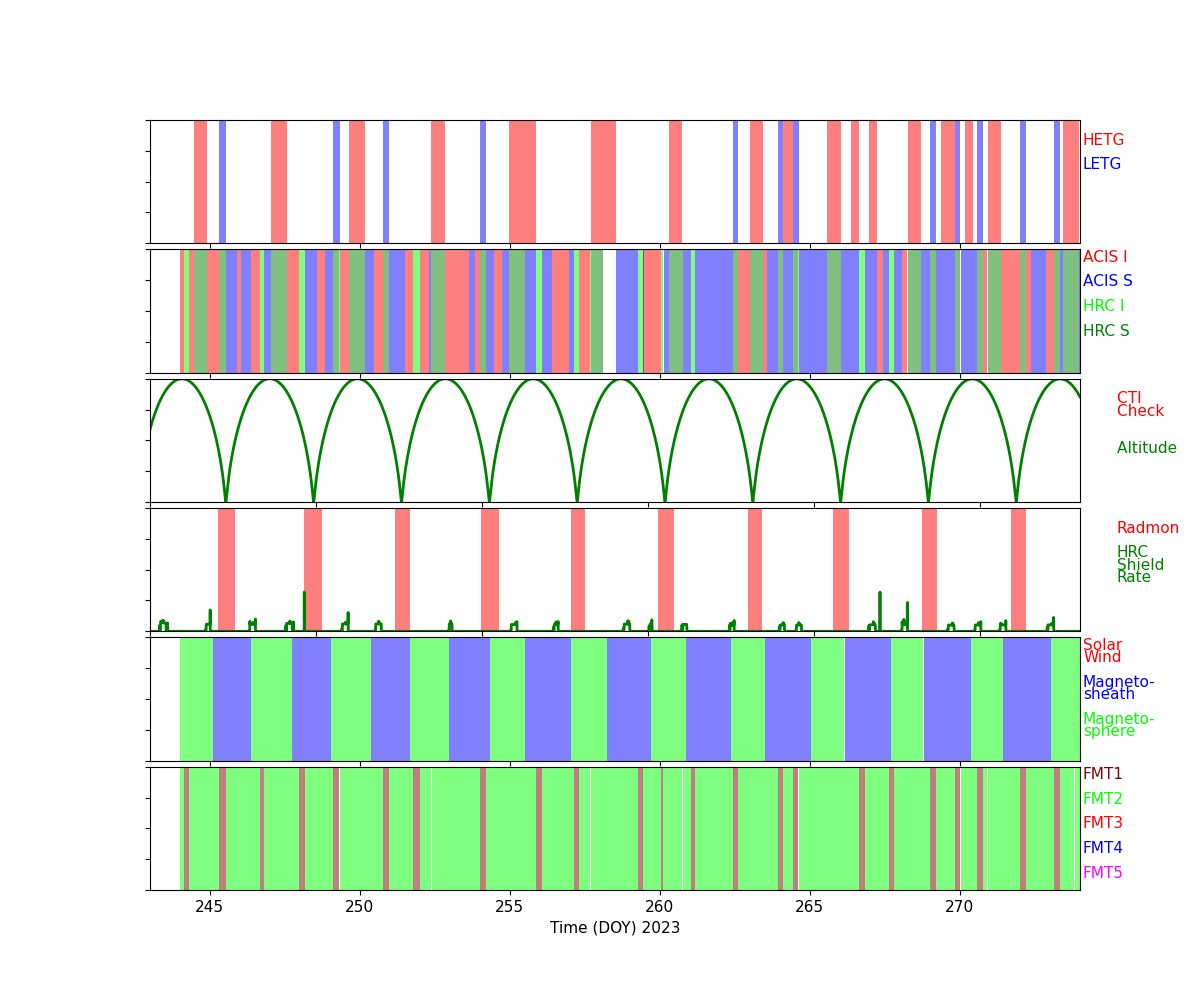Select the ACIS S legend label
This screenshot has height=1000, width=1200.
[x=1108, y=282]
